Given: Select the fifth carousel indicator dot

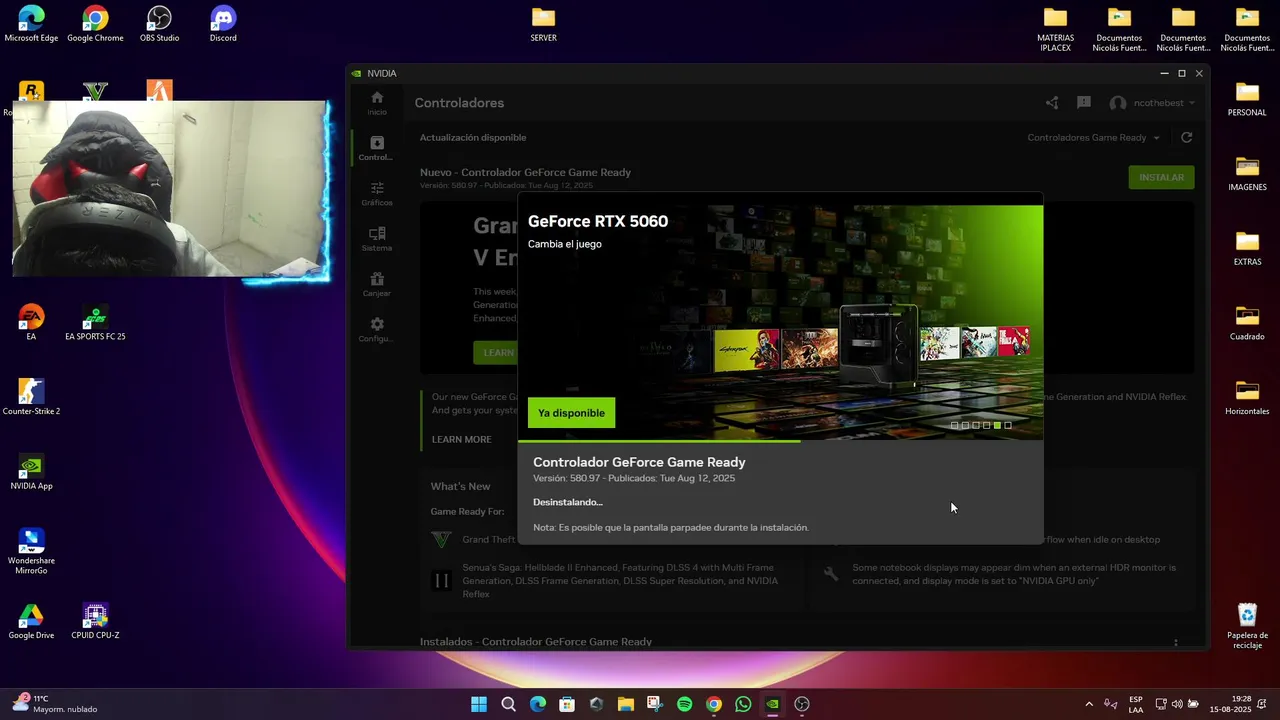Looking at the screenshot, I should (x=997, y=425).
